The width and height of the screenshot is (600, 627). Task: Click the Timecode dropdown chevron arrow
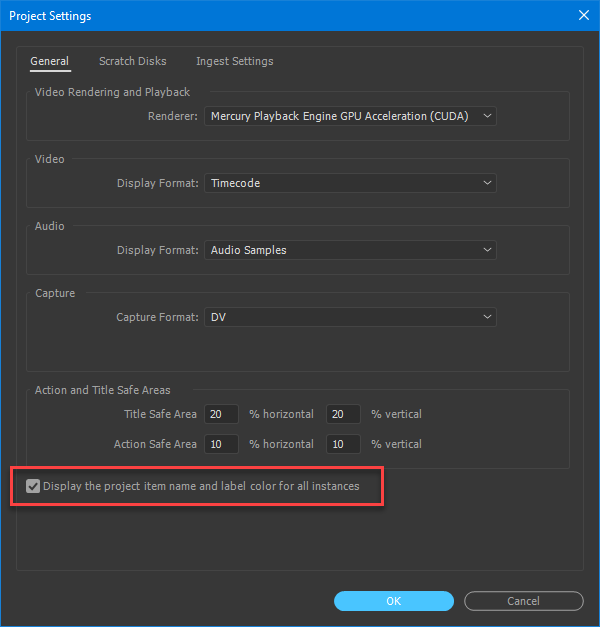pos(487,183)
